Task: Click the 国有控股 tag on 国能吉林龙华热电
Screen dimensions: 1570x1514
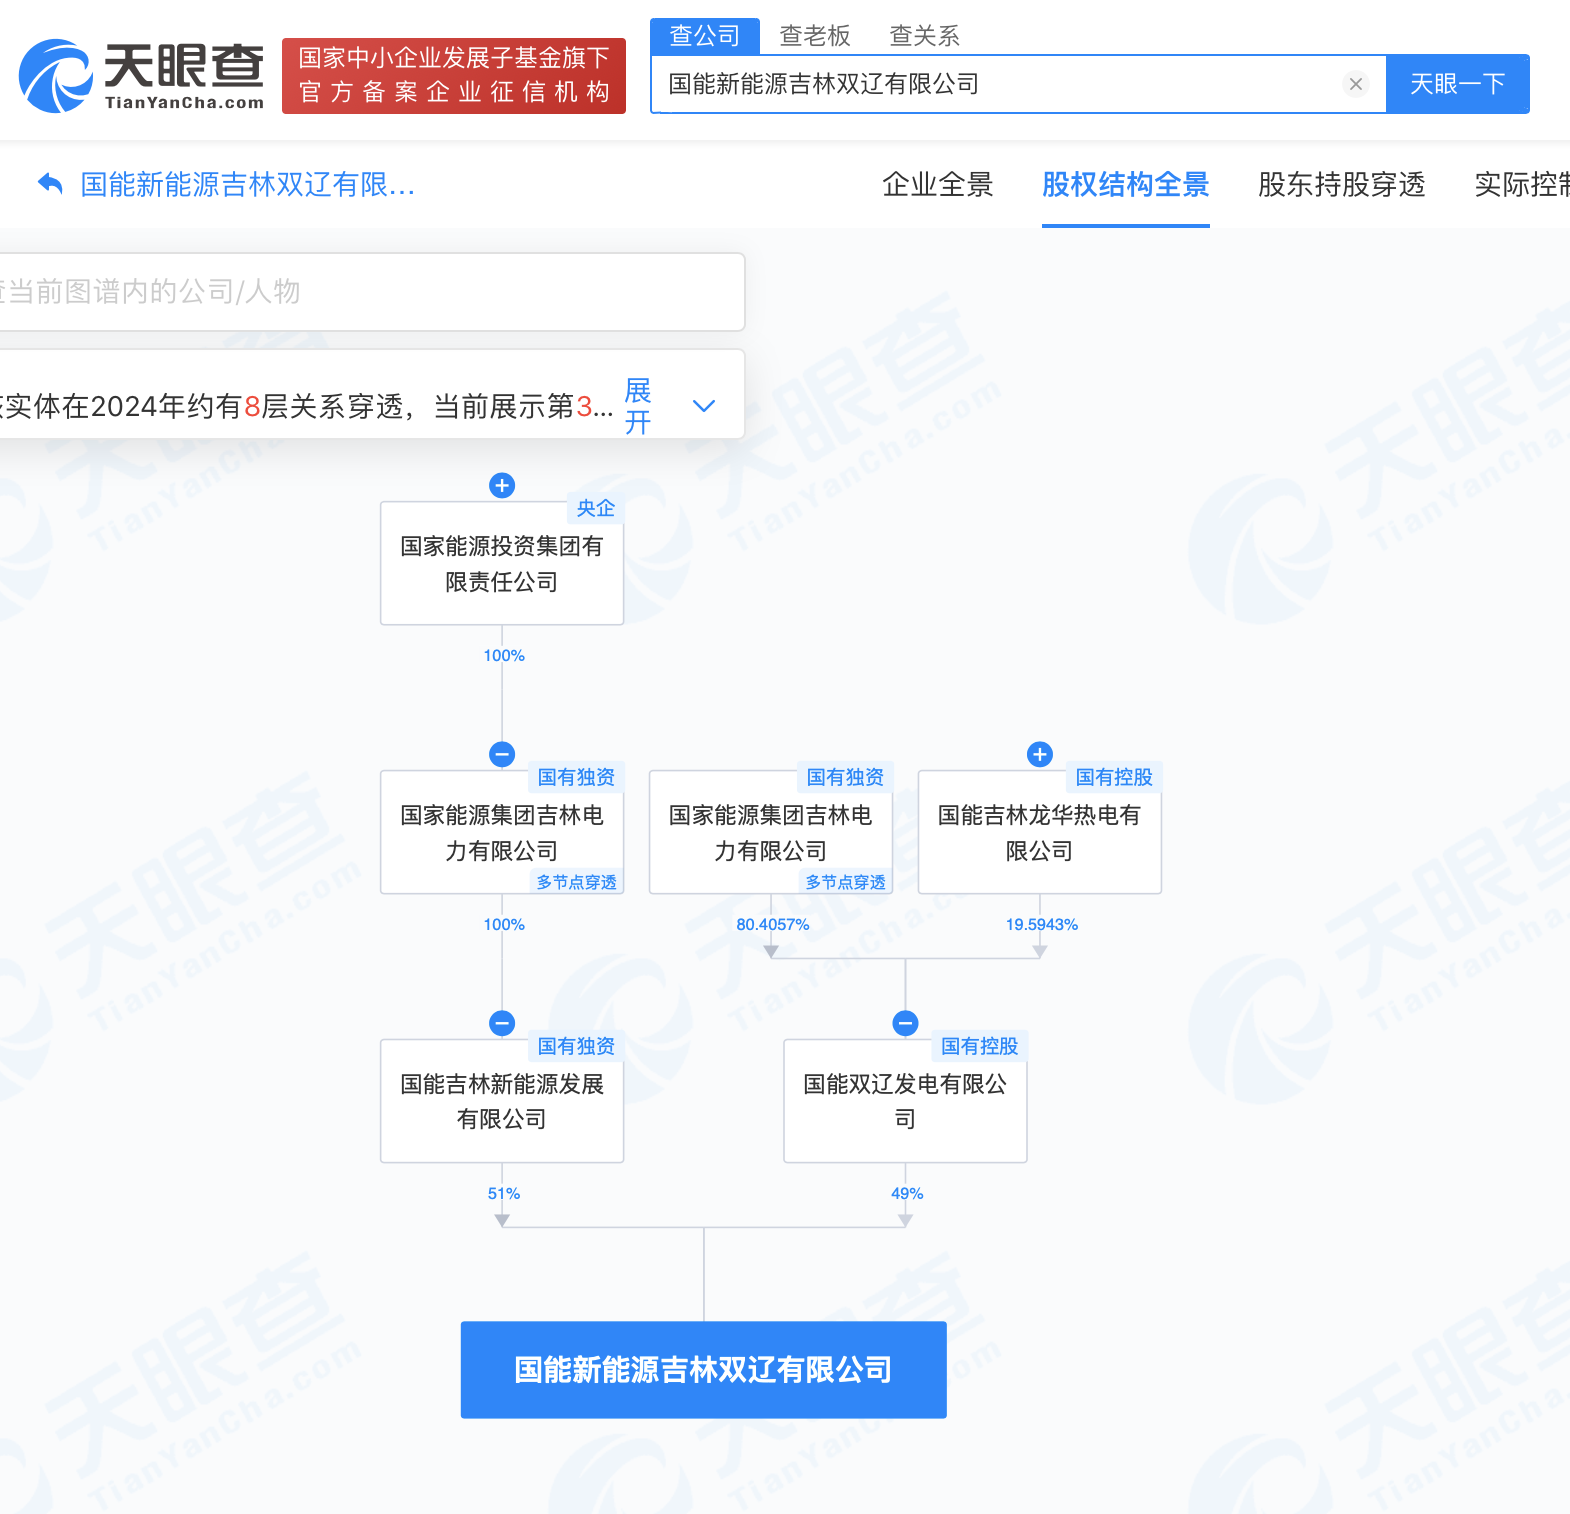Action: pos(1114,777)
